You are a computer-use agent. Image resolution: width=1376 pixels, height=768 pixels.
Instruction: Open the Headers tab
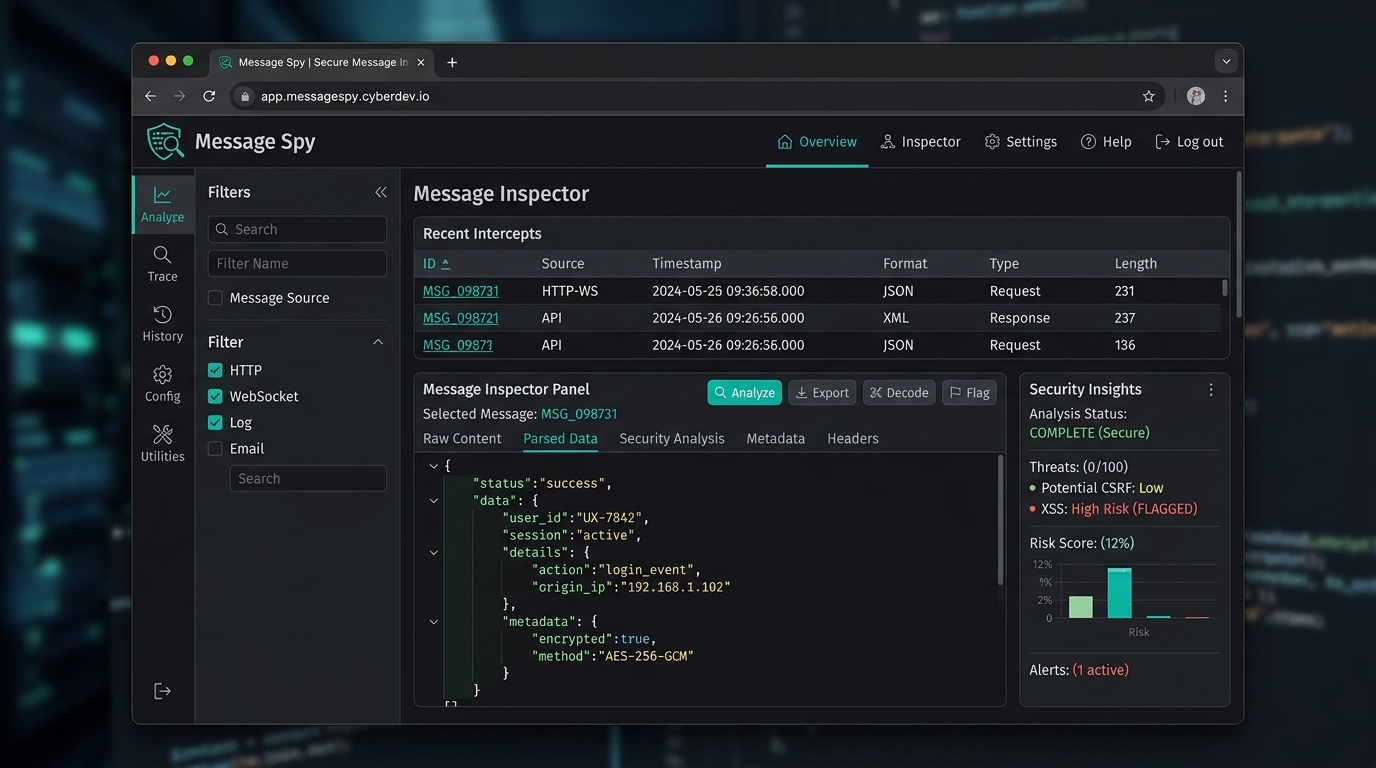tap(853, 438)
